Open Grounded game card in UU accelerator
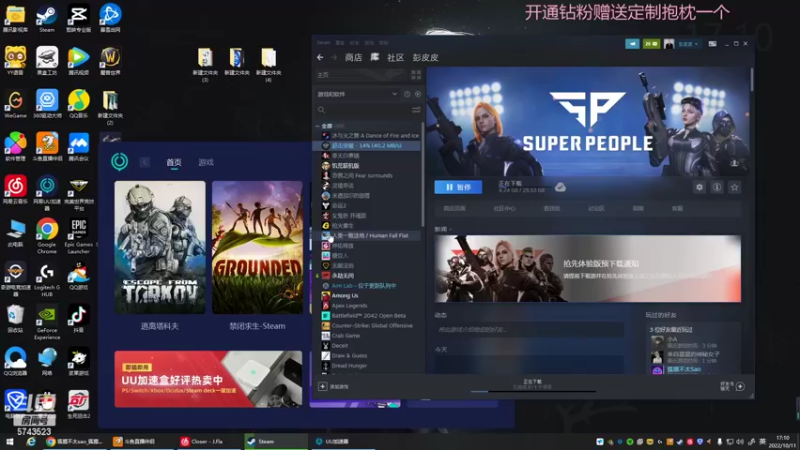 [x=257, y=247]
